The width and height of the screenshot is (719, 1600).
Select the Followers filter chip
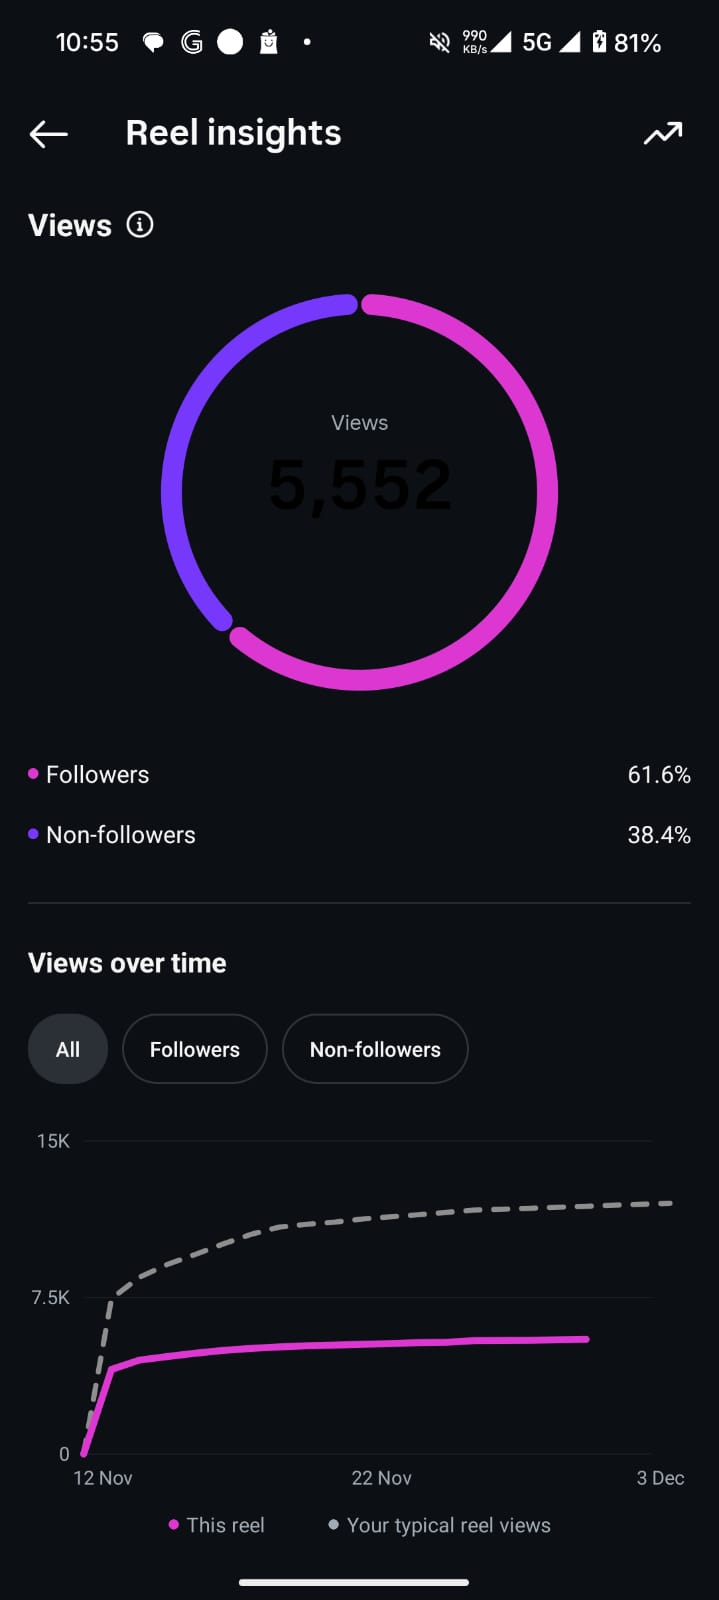pos(194,1049)
